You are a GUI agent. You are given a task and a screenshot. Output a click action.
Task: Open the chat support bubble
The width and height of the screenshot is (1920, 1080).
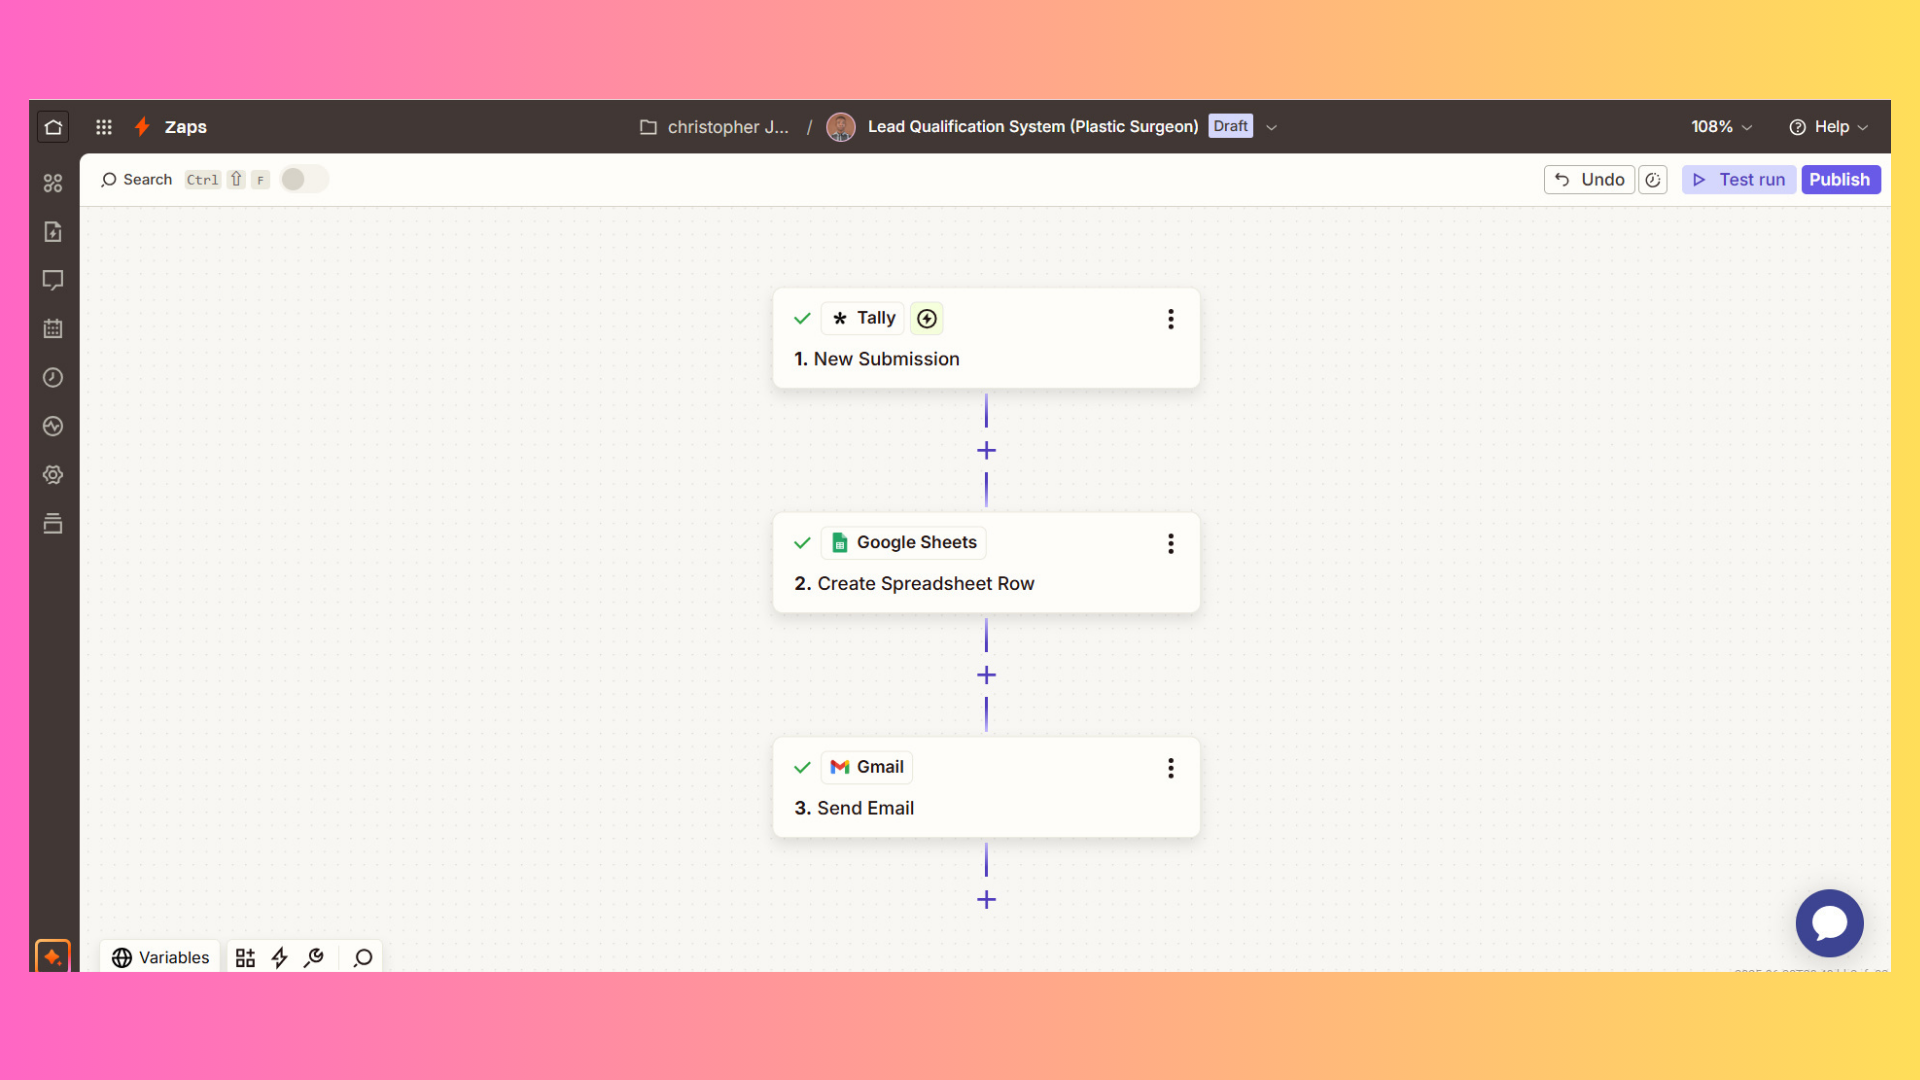(1829, 923)
